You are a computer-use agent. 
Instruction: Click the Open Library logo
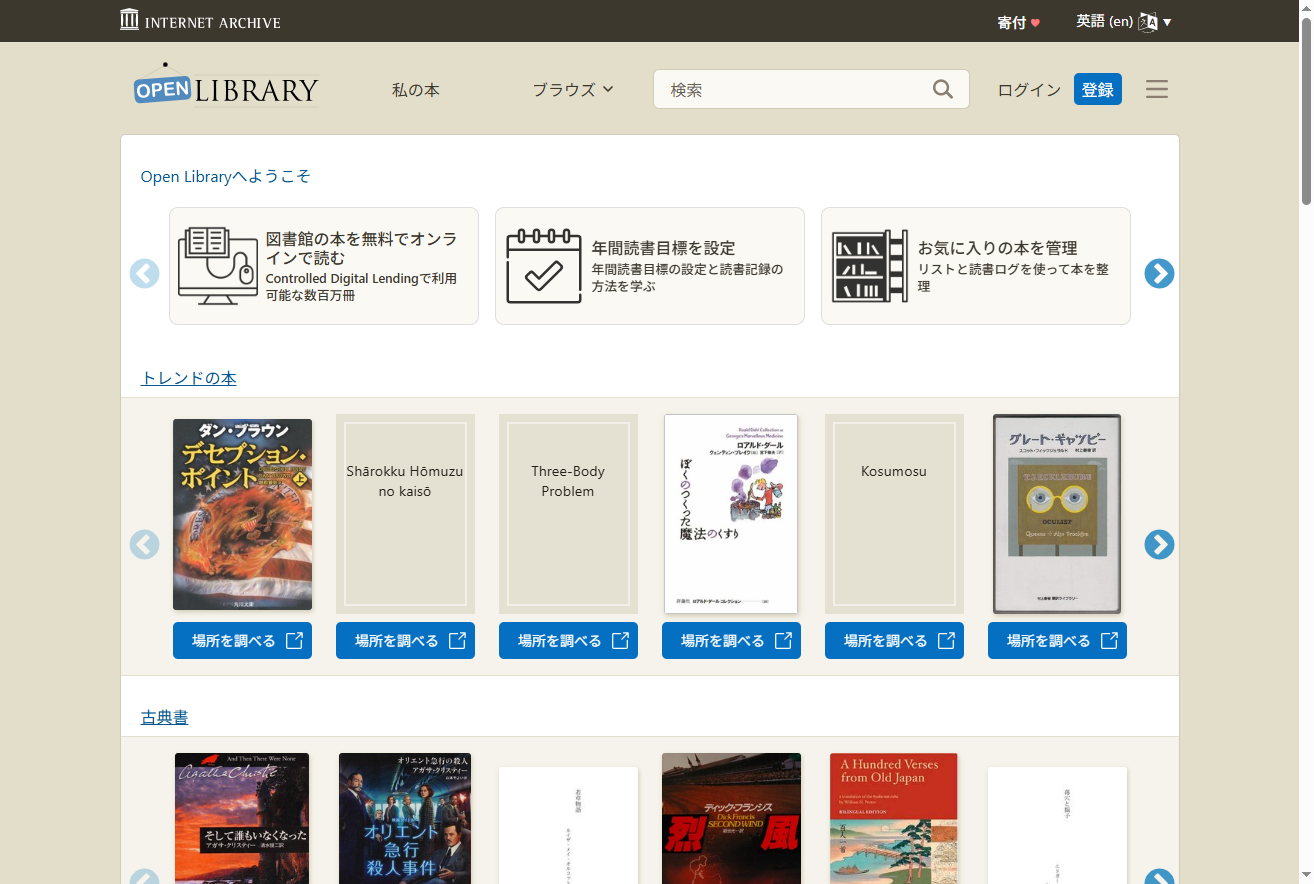coord(226,87)
